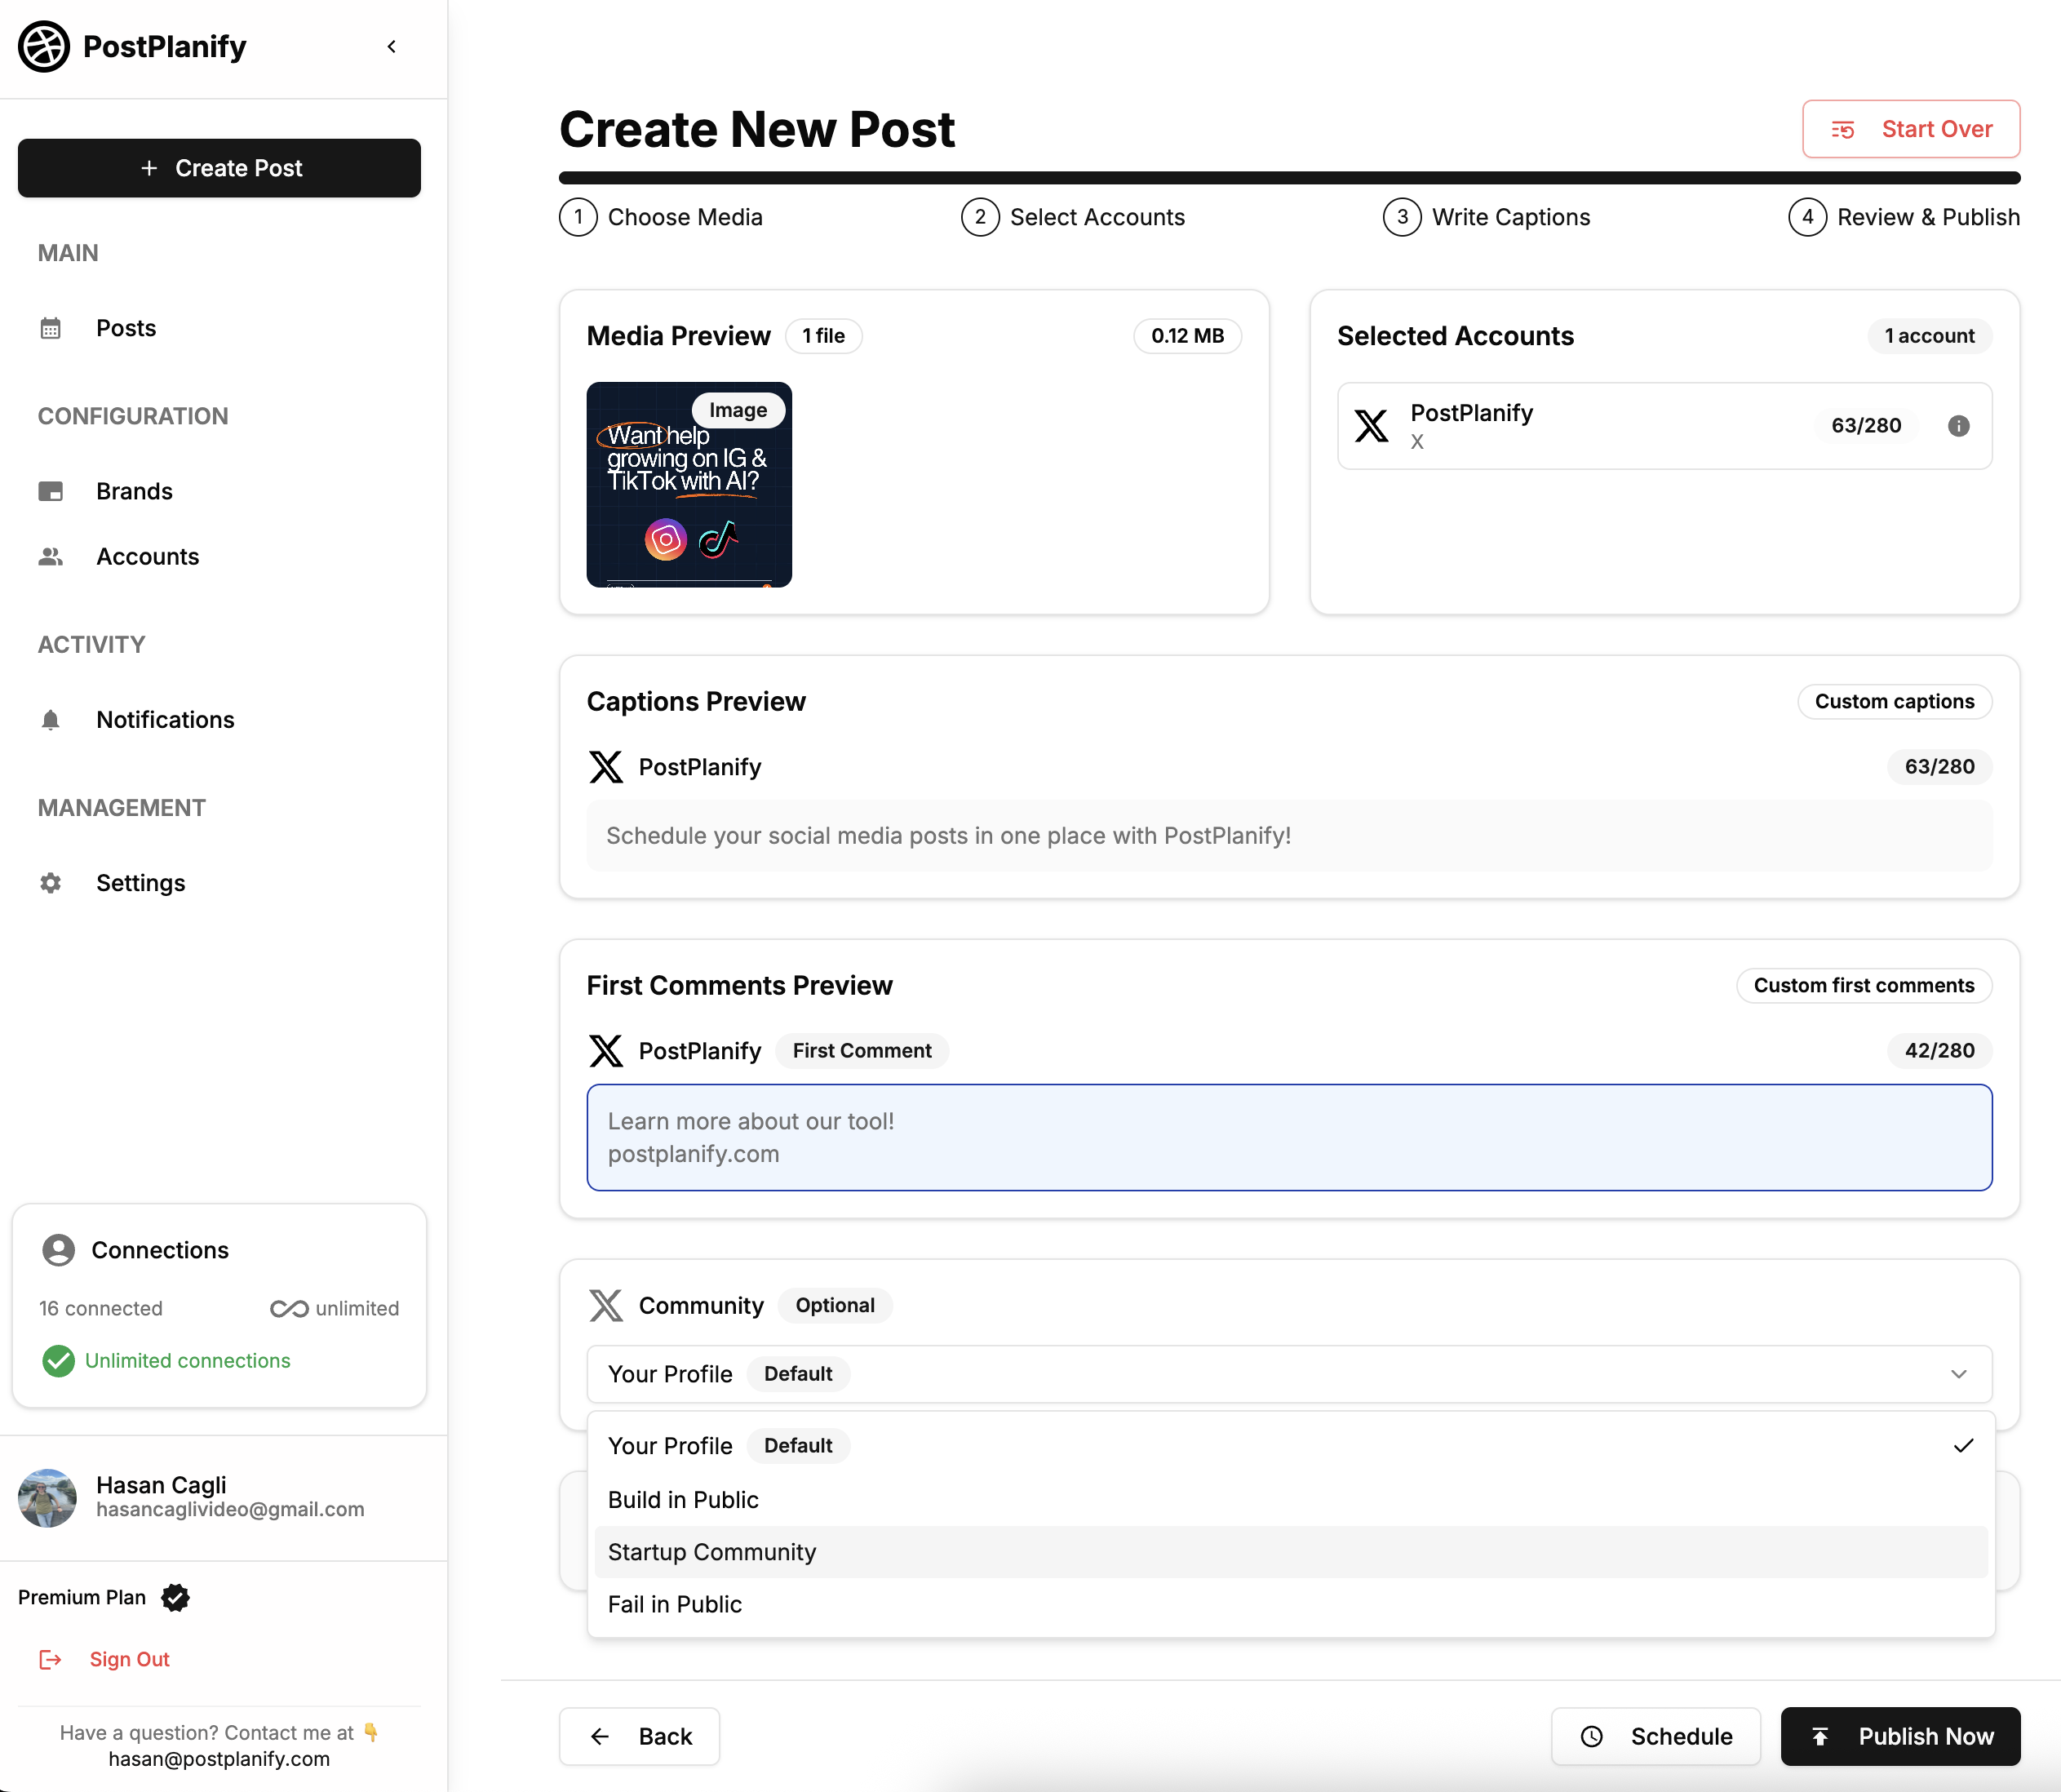The height and width of the screenshot is (1792, 2061).
Task: Click the first comment text box
Action: click(1289, 1138)
